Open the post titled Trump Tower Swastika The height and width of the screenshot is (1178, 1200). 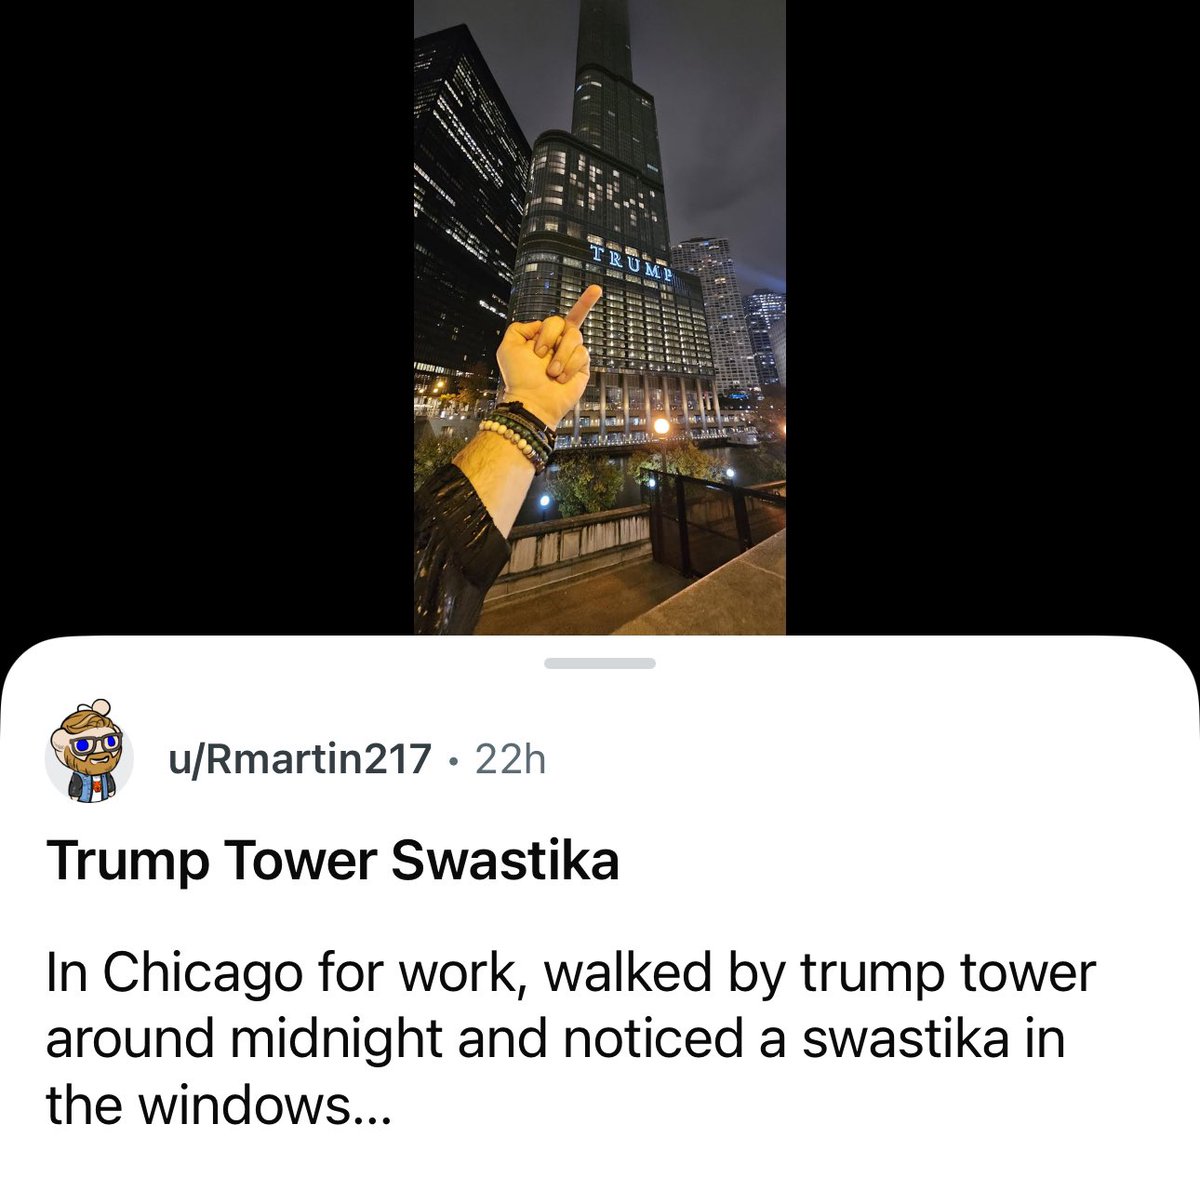[332, 862]
